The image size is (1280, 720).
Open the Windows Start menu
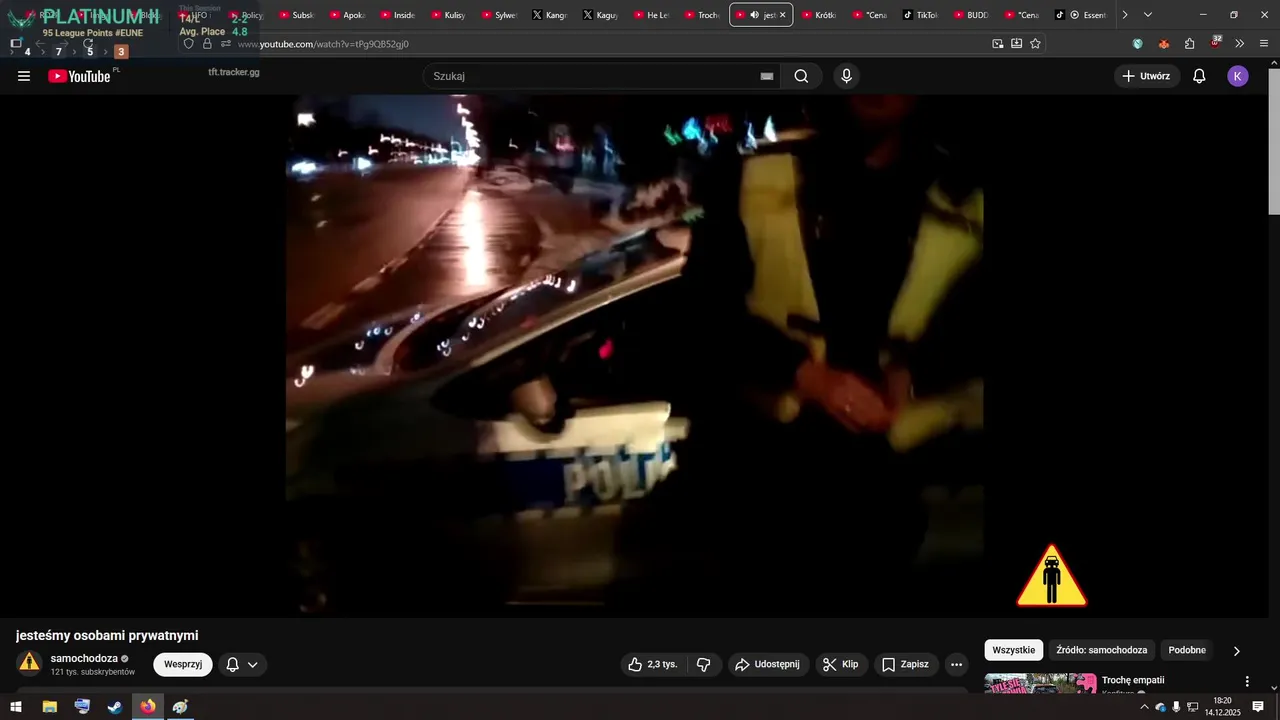[16, 707]
